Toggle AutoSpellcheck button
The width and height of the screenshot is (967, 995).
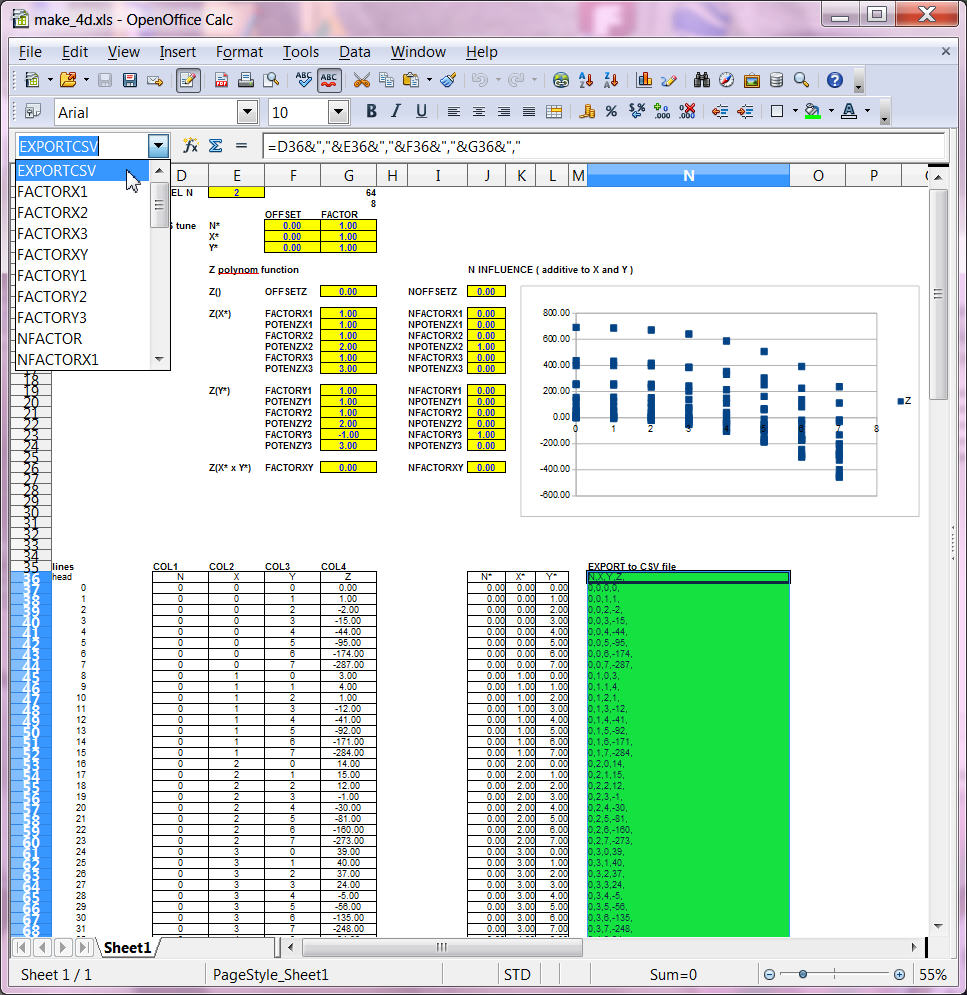click(x=330, y=80)
